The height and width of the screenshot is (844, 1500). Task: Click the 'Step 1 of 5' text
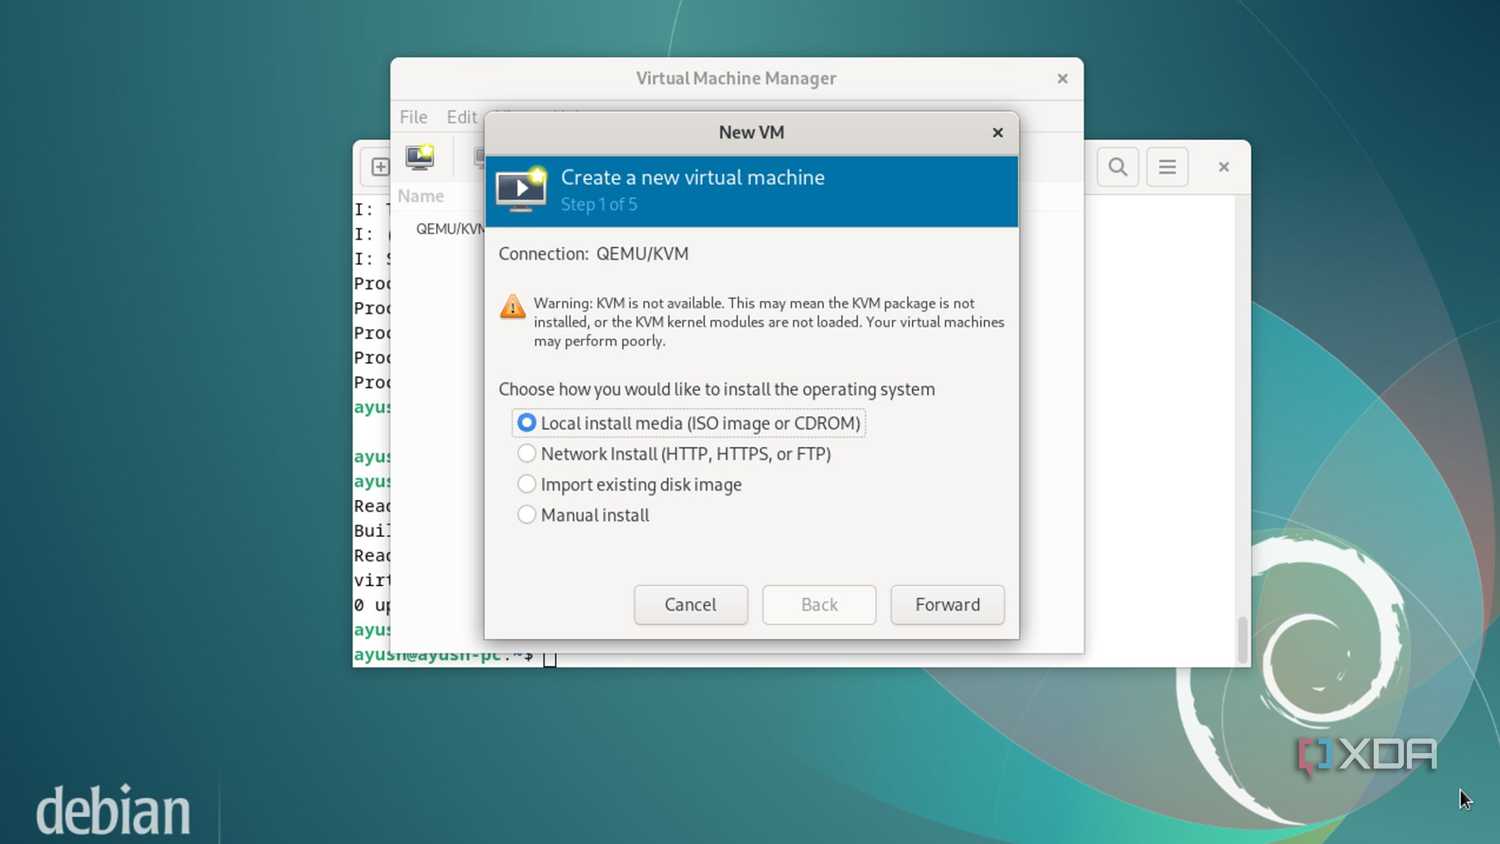coord(598,205)
